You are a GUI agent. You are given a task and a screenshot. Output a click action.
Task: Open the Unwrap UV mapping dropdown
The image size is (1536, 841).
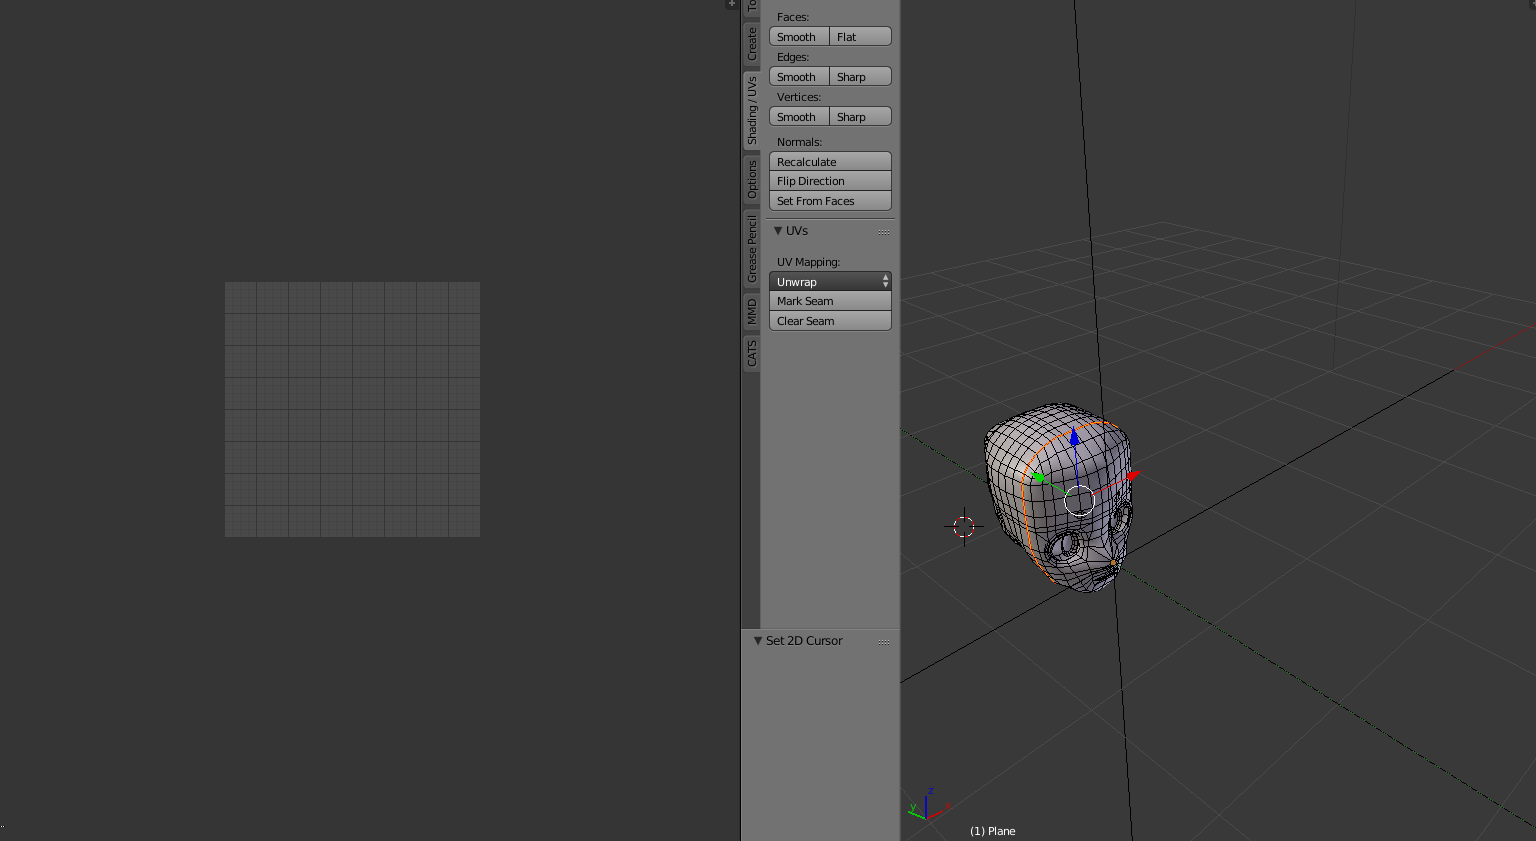(830, 282)
